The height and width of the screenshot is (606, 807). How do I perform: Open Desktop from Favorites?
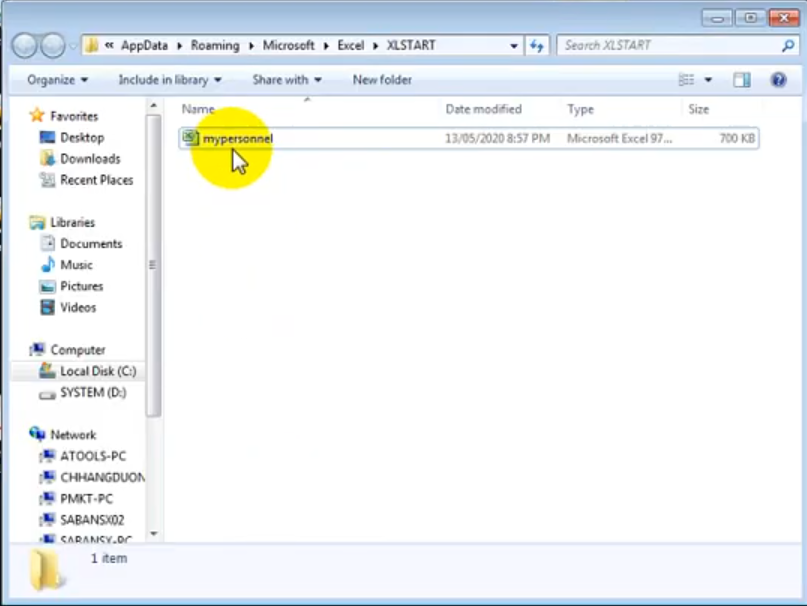coord(82,137)
